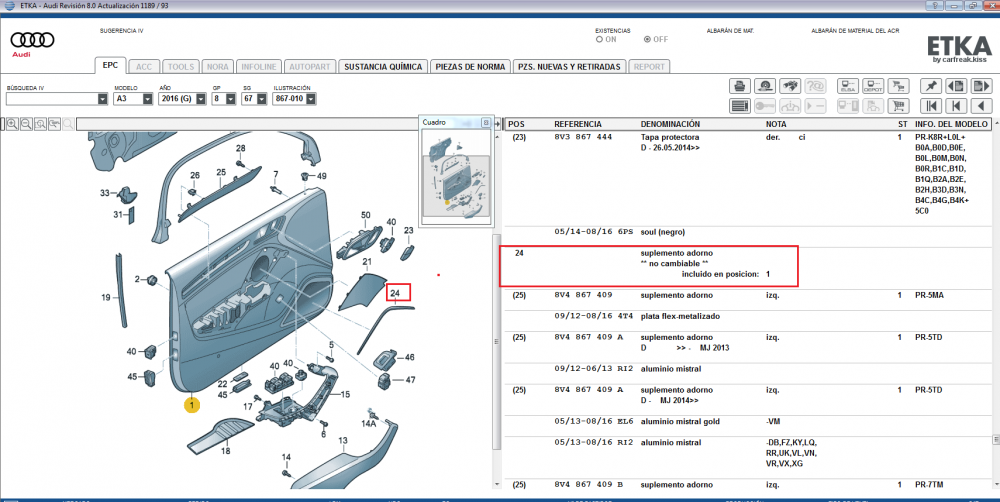
Task: Go to the previous illustration page icon
Action: click(x=956, y=86)
